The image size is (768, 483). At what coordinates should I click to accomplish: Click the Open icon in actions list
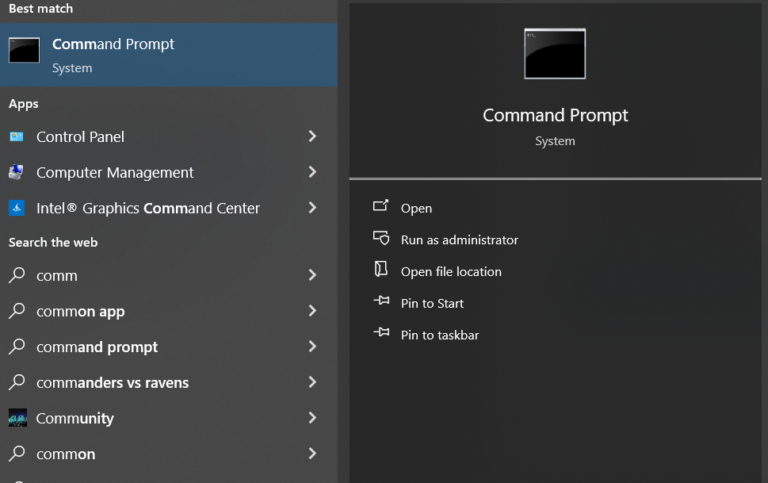point(381,206)
